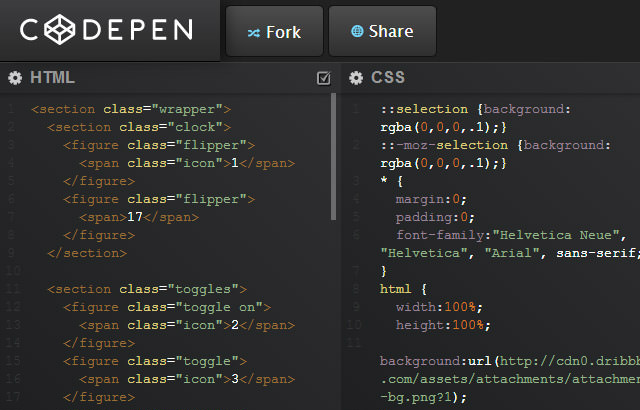
Task: Click the height:100%; declaration
Action: tap(443, 325)
